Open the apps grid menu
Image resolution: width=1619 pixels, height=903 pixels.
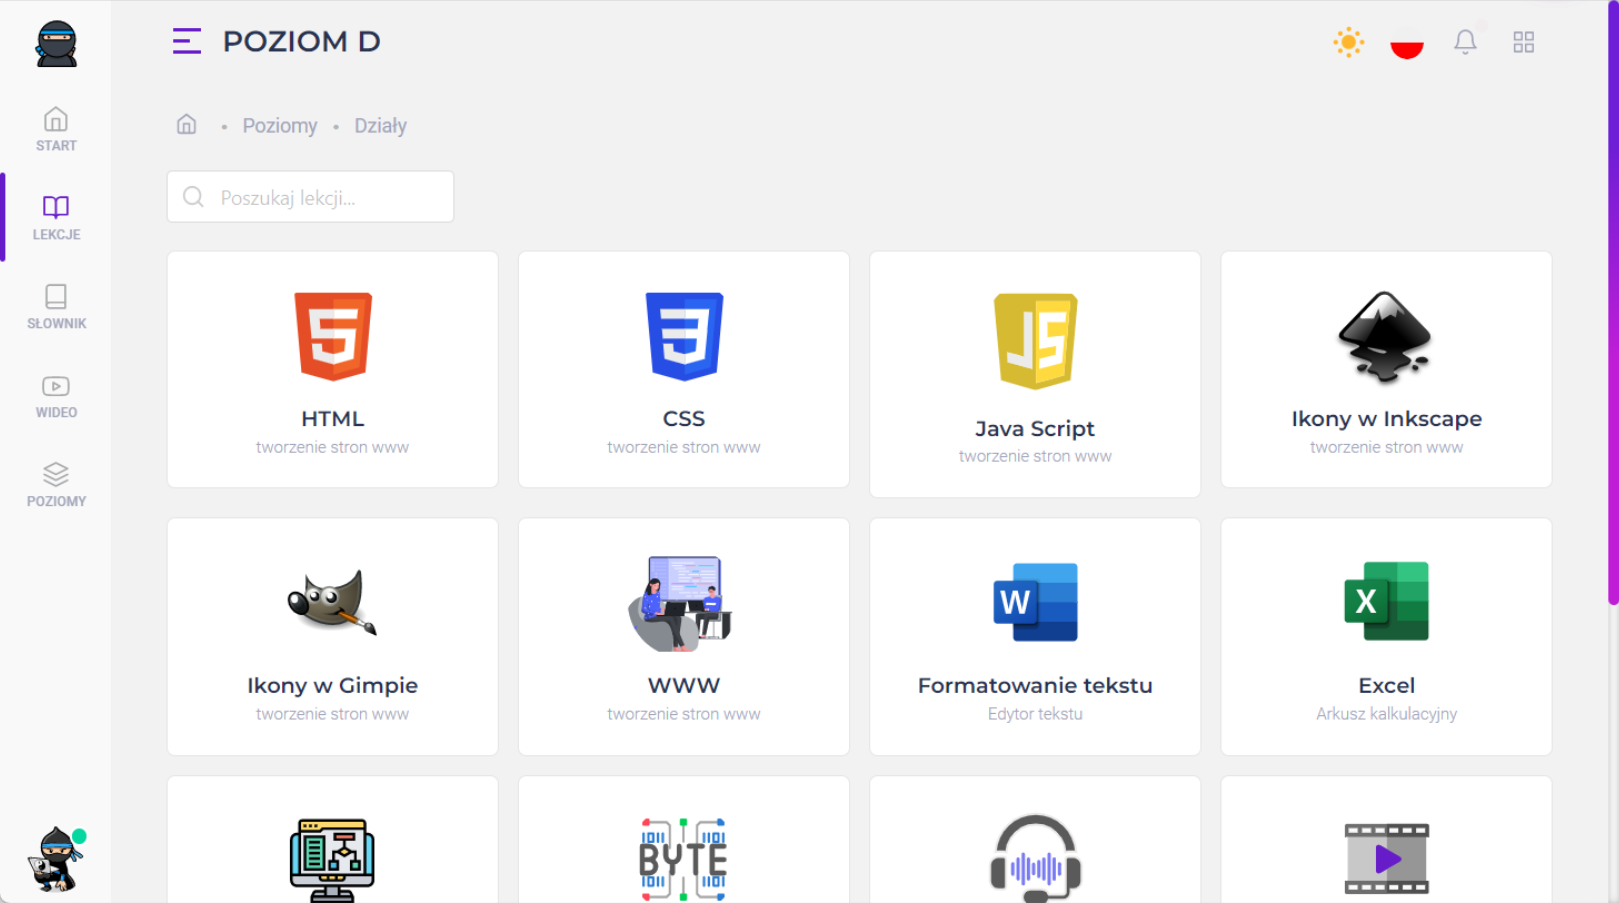tap(1523, 42)
